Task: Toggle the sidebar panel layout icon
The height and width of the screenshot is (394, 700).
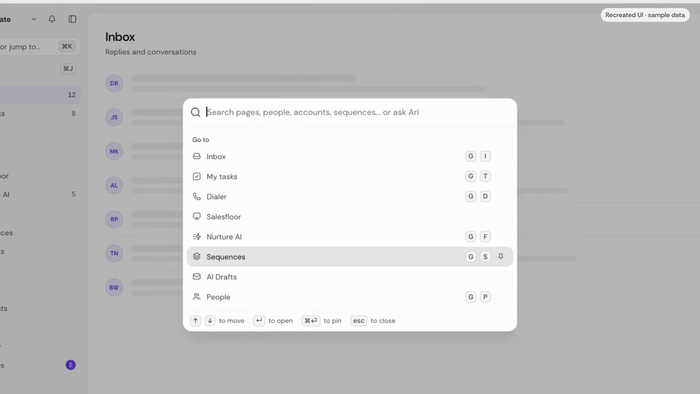Action: click(x=72, y=19)
